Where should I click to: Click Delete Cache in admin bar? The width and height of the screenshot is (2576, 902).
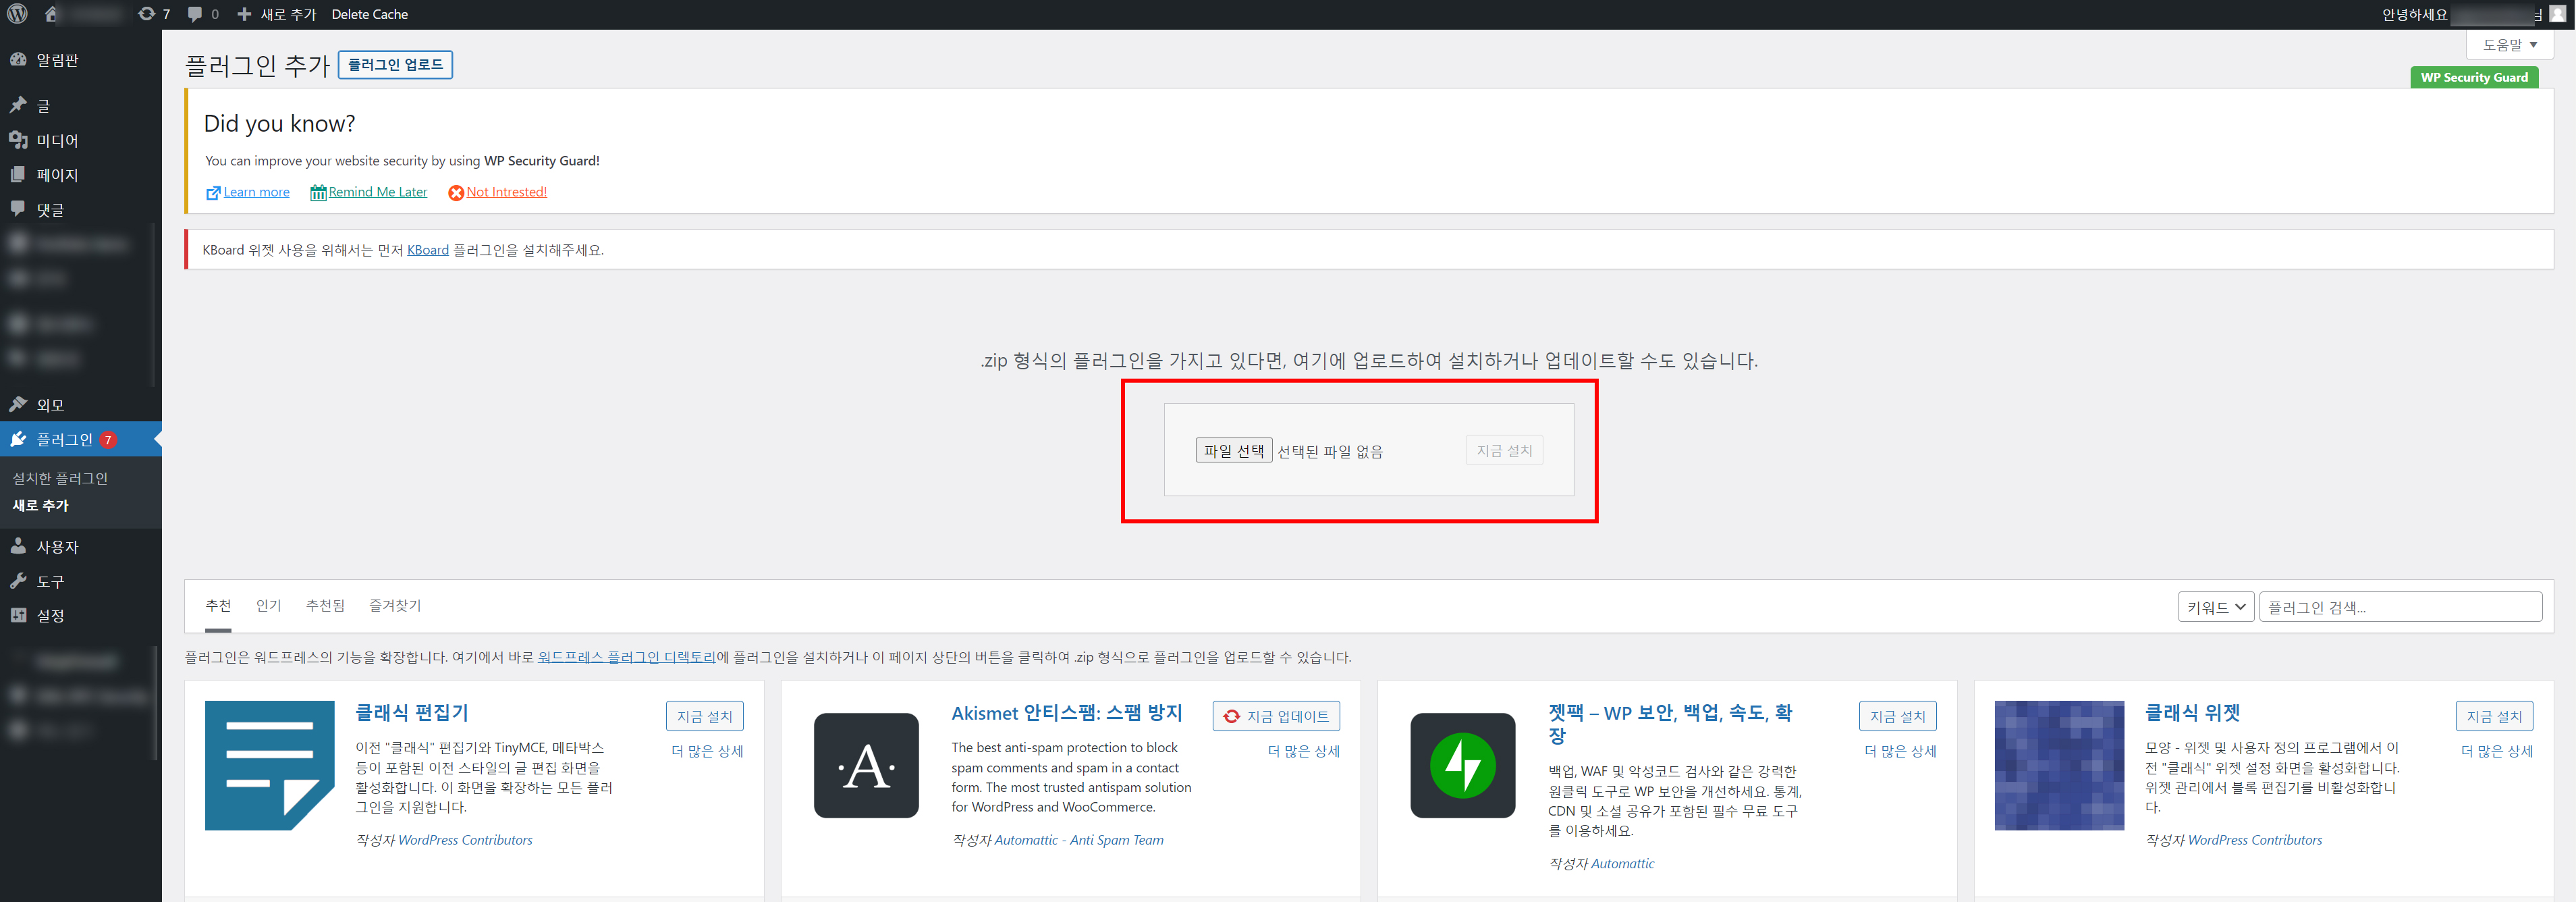(x=370, y=14)
